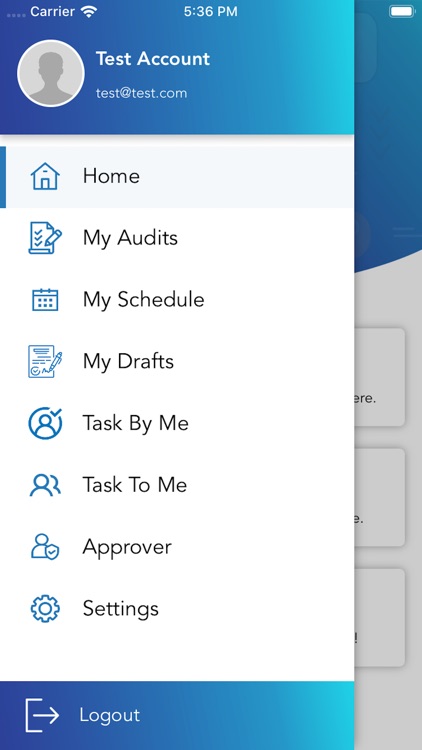Tap the Logout arrow icon
The image size is (422, 750).
pyautogui.click(x=42, y=716)
